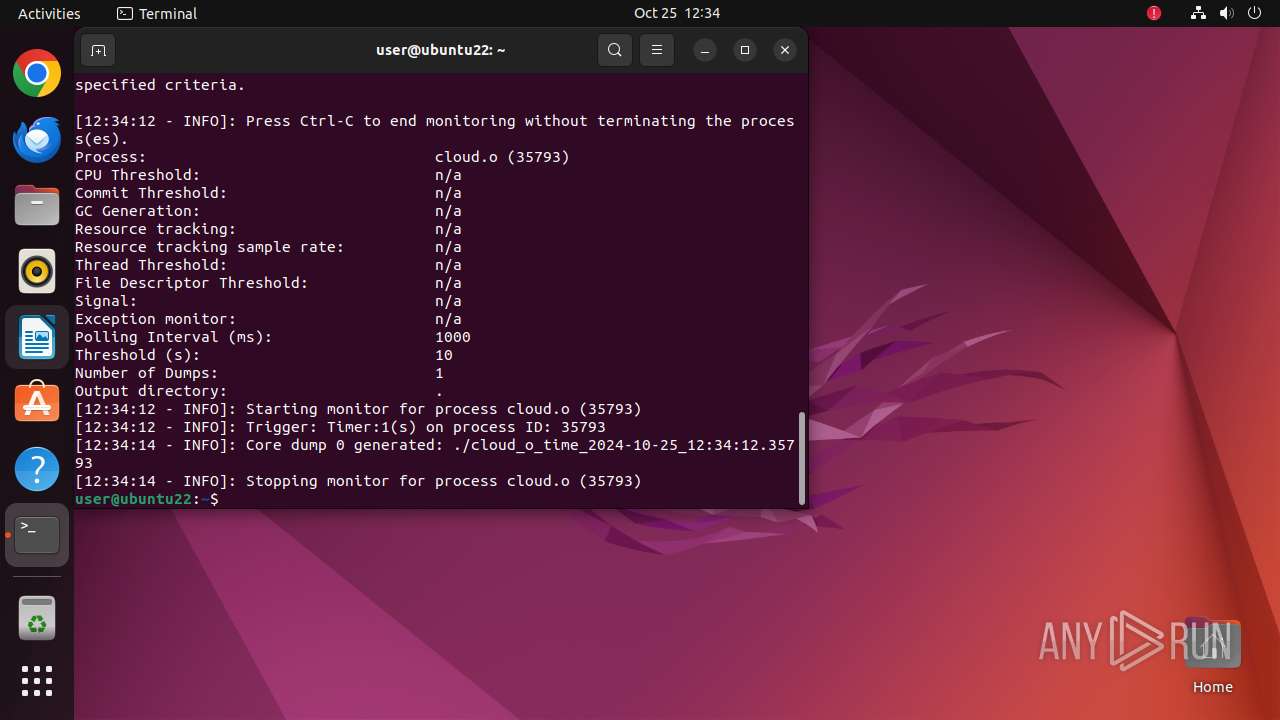The image size is (1280, 720).
Task: Open Files manager from dock
Action: (37, 206)
